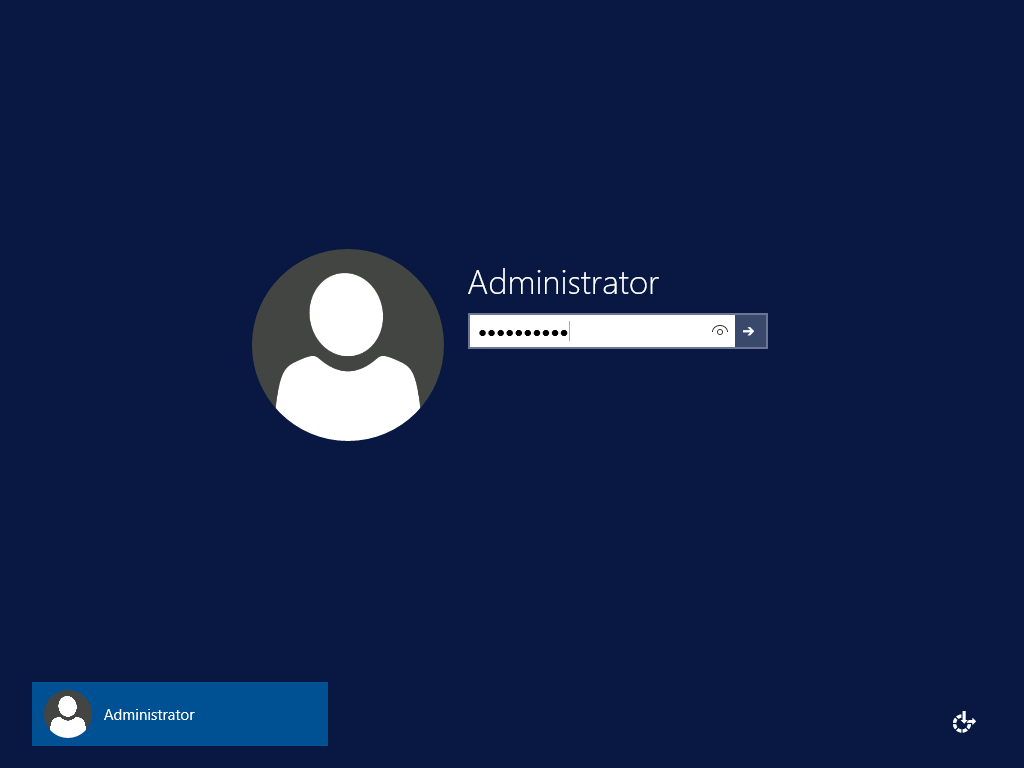Toggle password visibility in the login field
The height and width of the screenshot is (768, 1024).
719,331
